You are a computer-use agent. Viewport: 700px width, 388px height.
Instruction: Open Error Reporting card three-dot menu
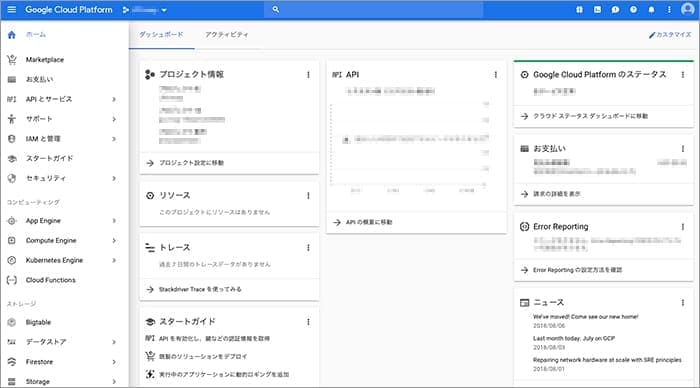pos(683,227)
